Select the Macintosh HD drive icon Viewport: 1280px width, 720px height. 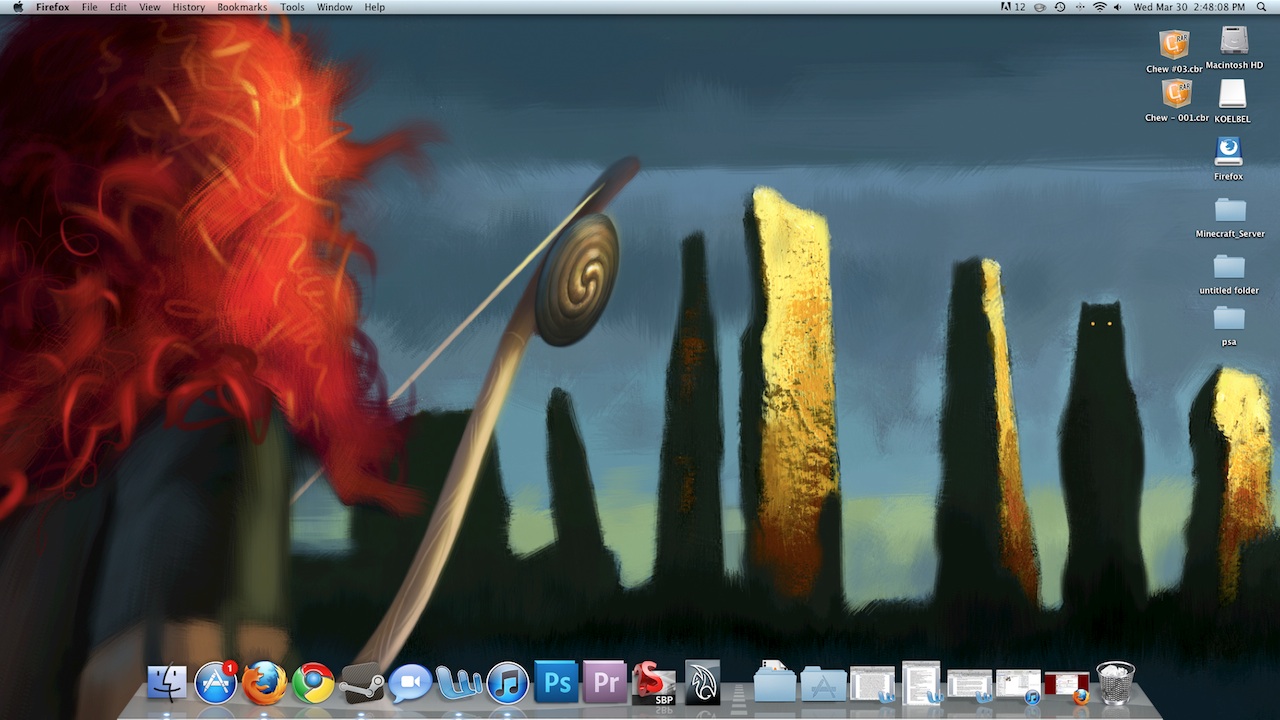coord(1234,42)
